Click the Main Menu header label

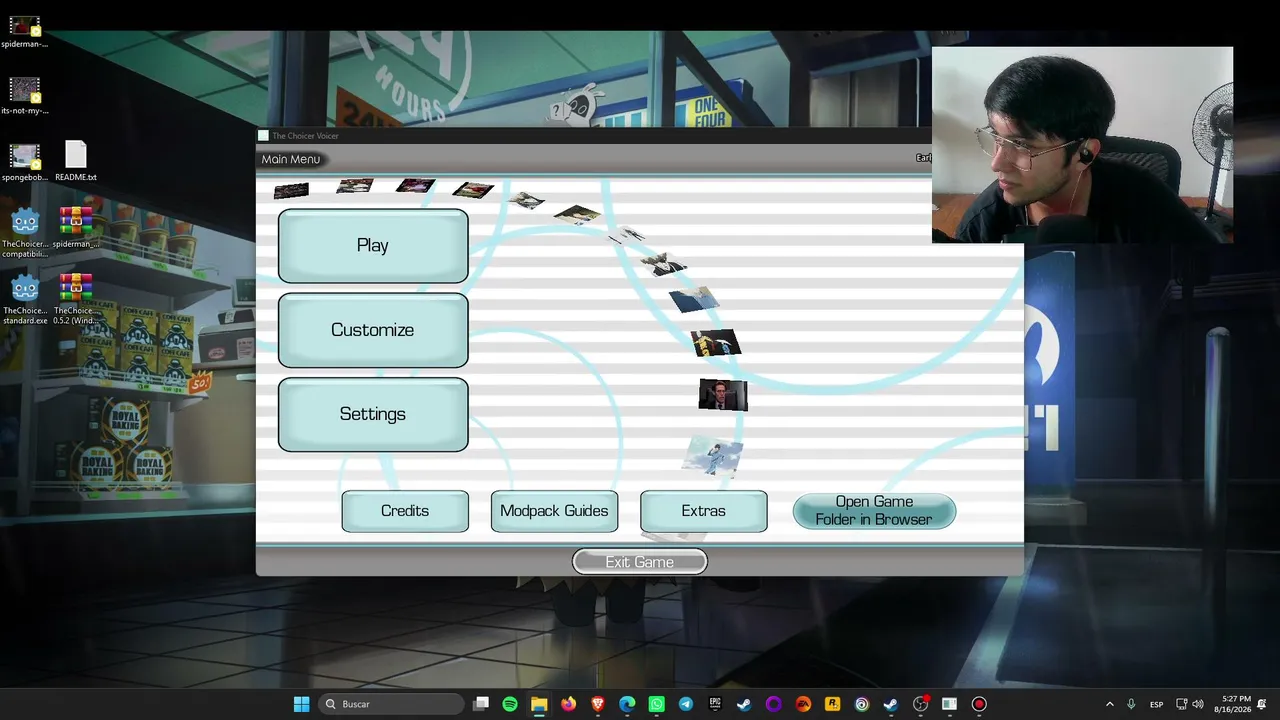click(x=291, y=159)
